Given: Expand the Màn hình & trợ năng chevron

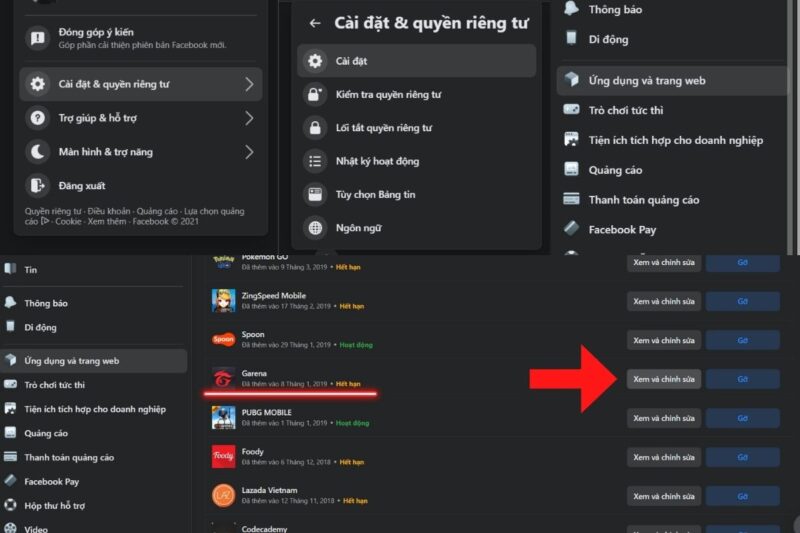Looking at the screenshot, I should (x=249, y=152).
